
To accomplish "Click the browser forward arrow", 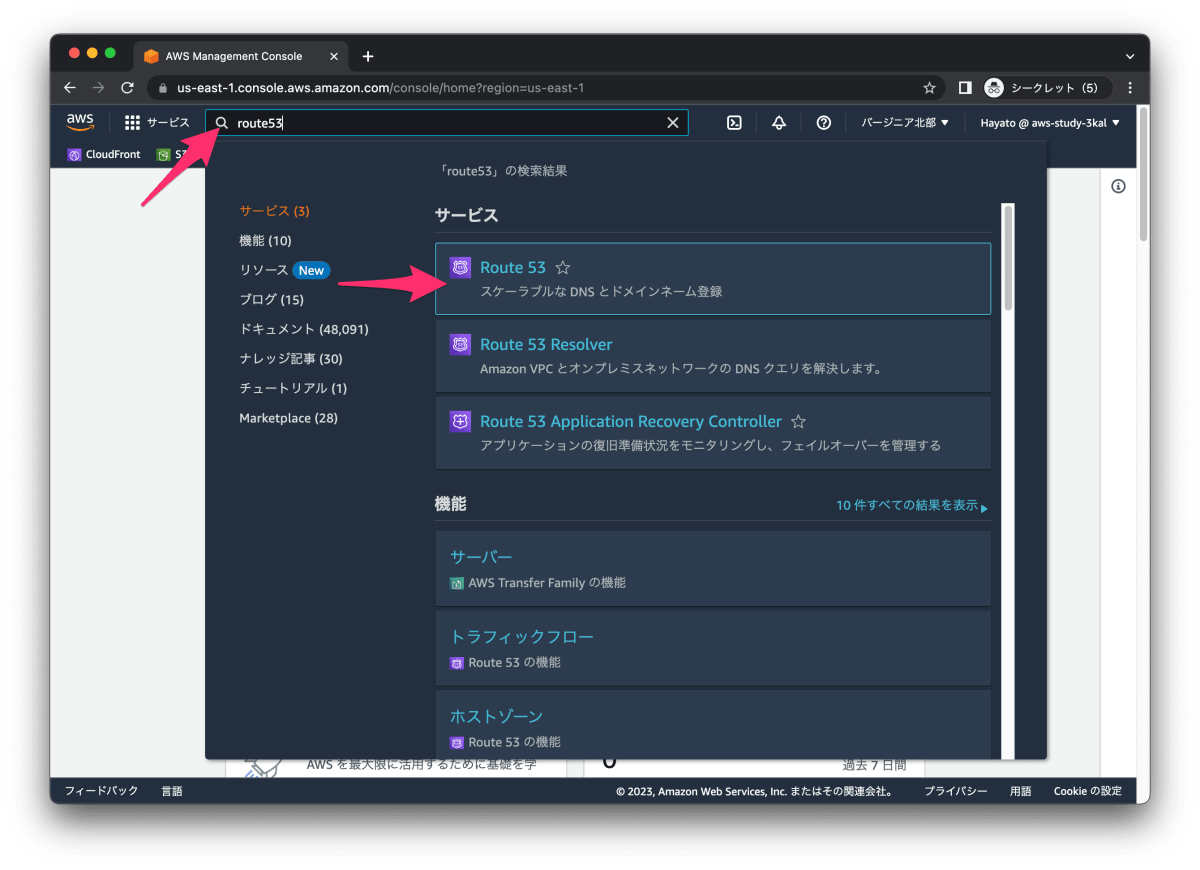I will point(98,88).
